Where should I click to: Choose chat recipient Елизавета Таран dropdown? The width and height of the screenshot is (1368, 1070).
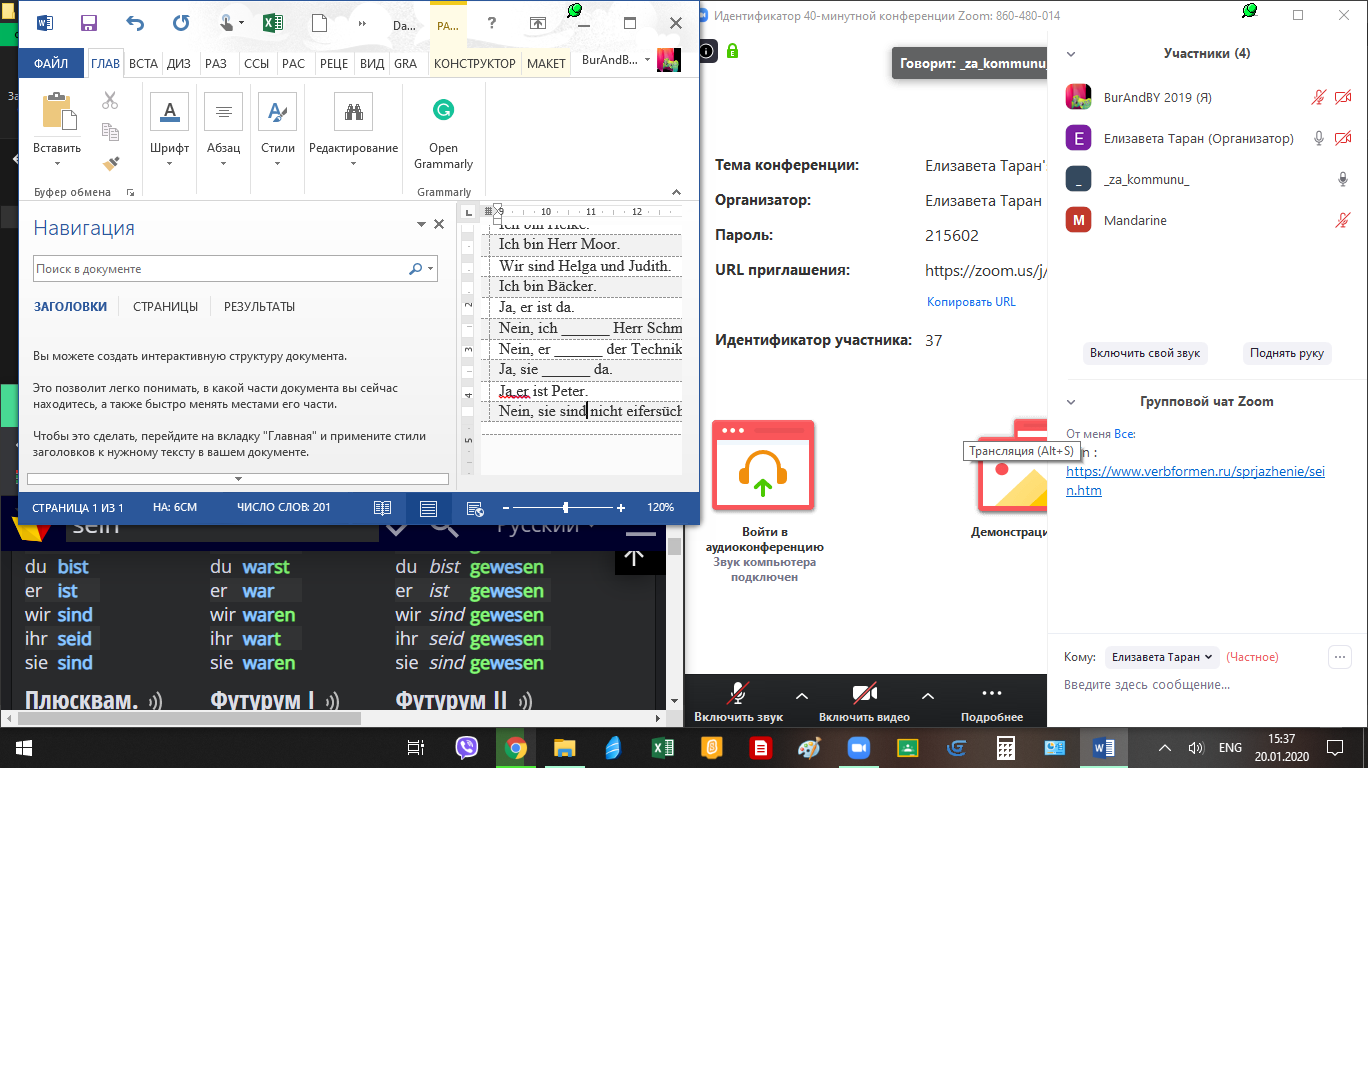tap(1161, 657)
